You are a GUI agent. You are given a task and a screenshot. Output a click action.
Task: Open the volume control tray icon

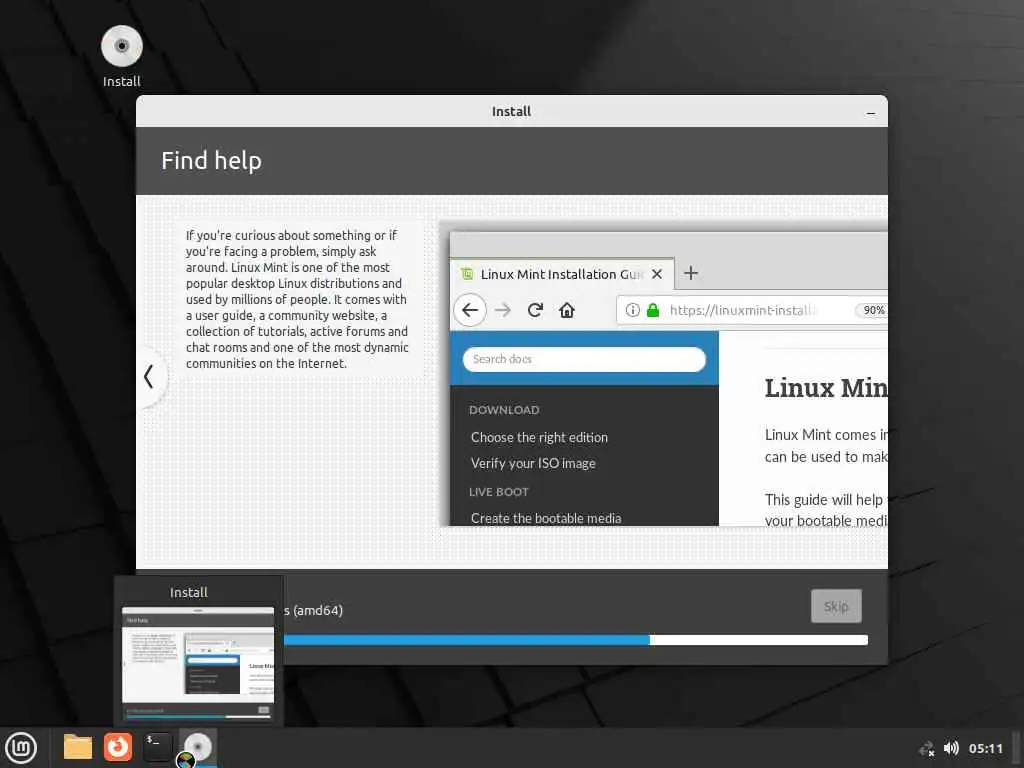click(952, 748)
